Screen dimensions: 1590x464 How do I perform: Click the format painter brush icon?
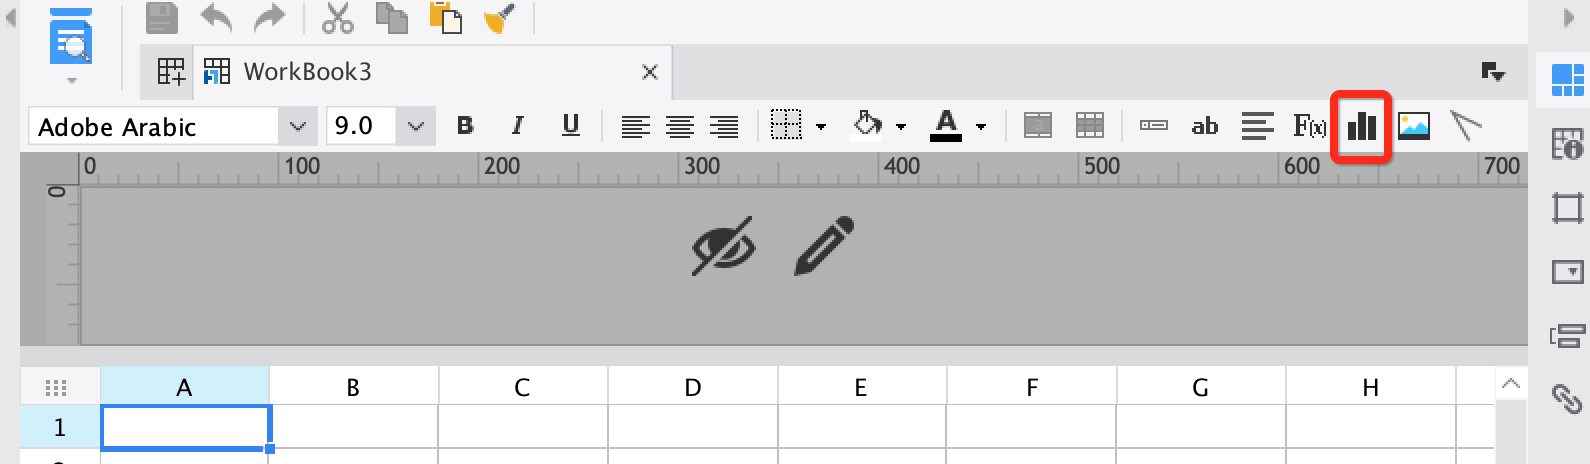[499, 18]
